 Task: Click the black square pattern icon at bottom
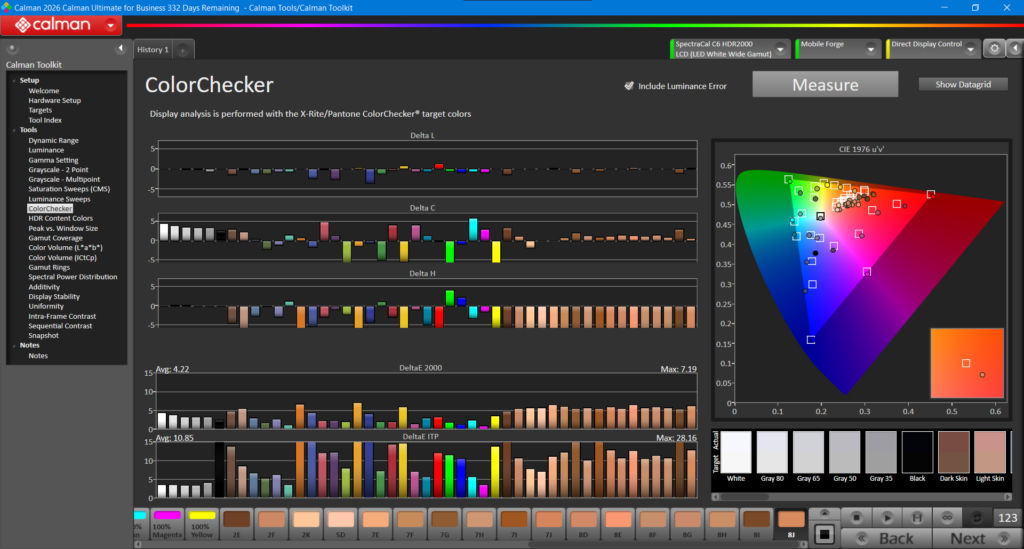(x=824, y=535)
